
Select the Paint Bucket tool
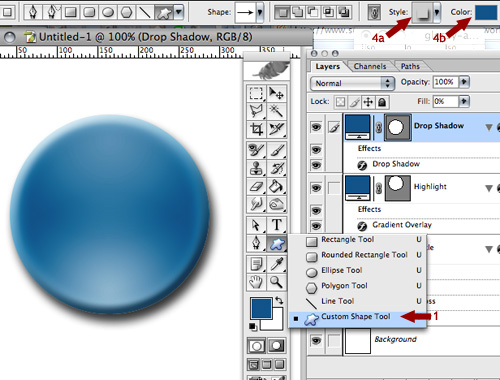(277, 187)
